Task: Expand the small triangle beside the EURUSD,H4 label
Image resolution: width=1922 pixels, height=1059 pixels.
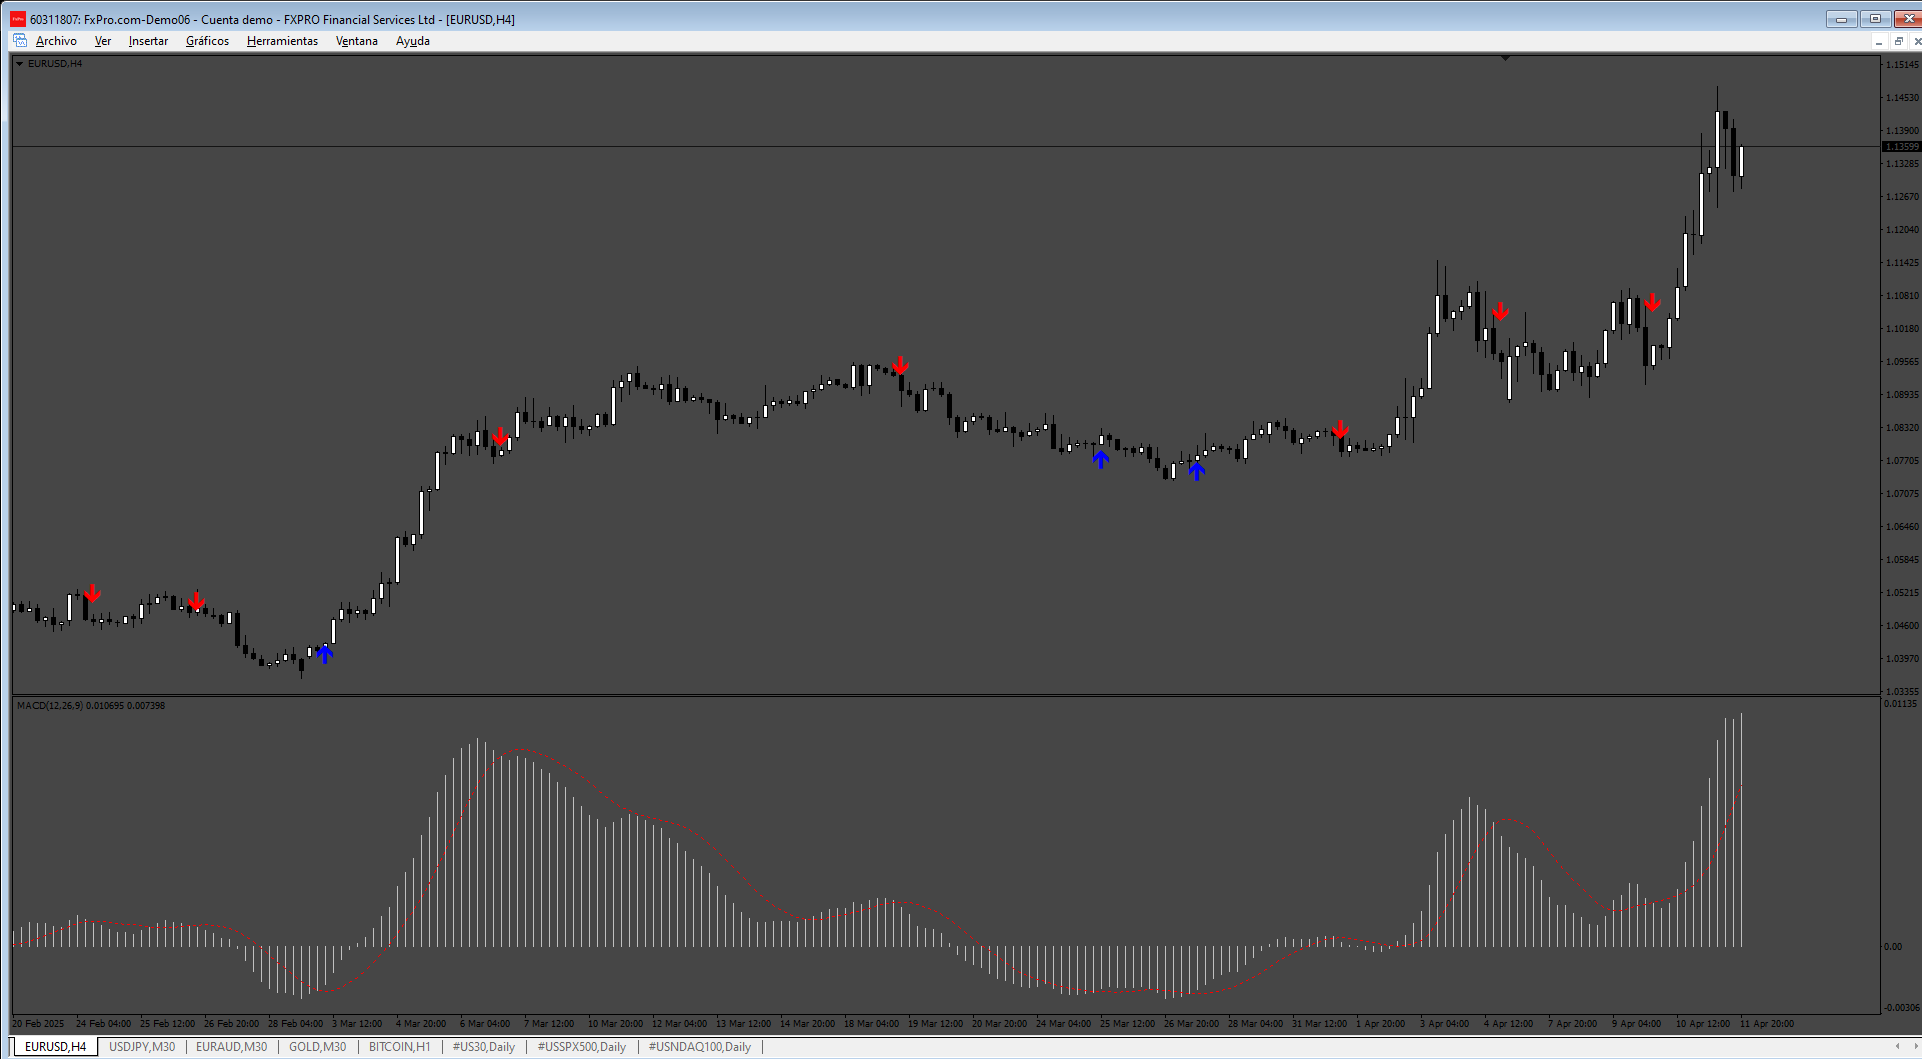Action: pyautogui.click(x=19, y=64)
